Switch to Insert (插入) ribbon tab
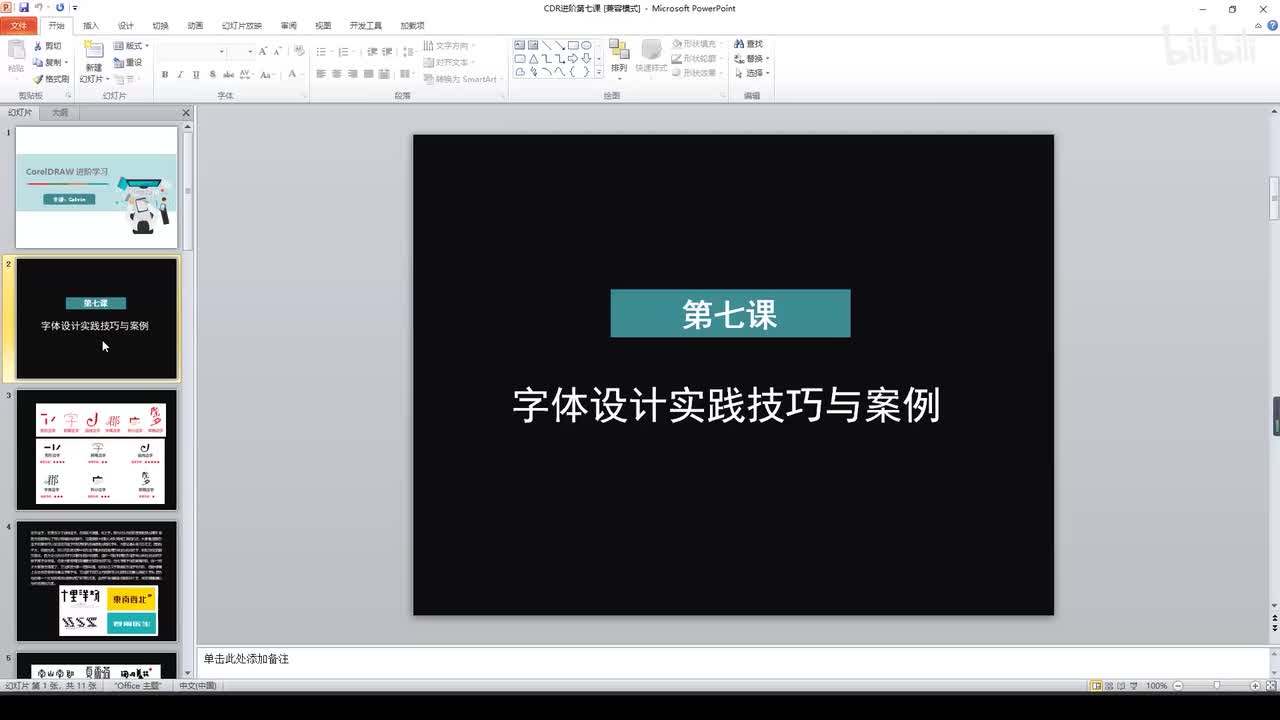 pyautogui.click(x=91, y=25)
